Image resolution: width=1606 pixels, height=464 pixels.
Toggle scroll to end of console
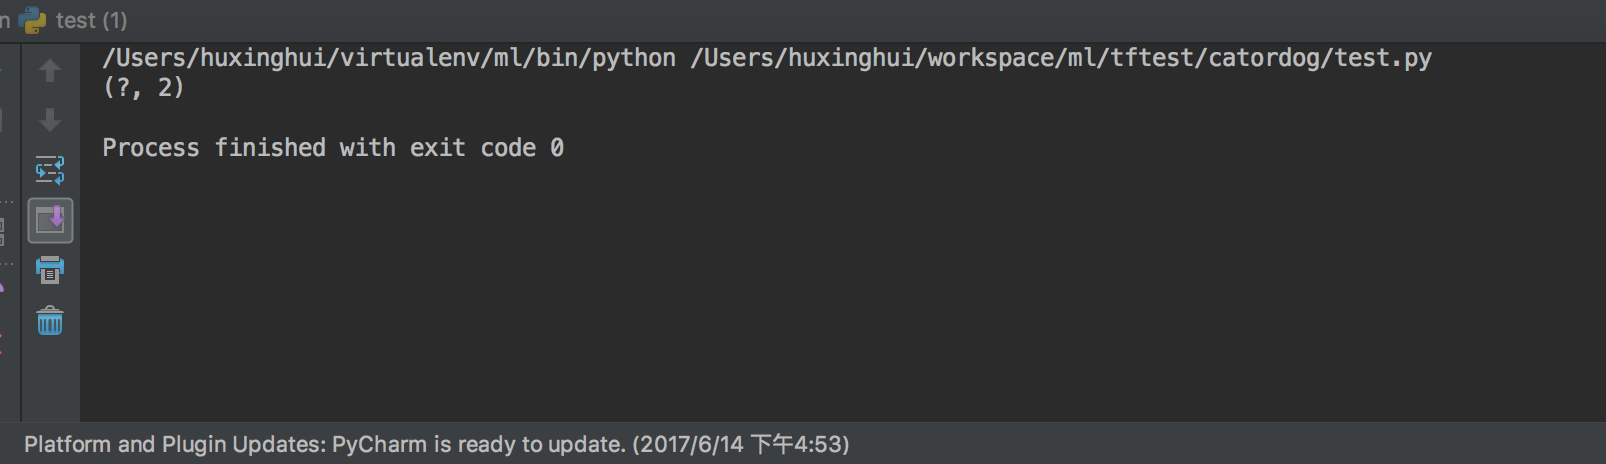tap(50, 220)
